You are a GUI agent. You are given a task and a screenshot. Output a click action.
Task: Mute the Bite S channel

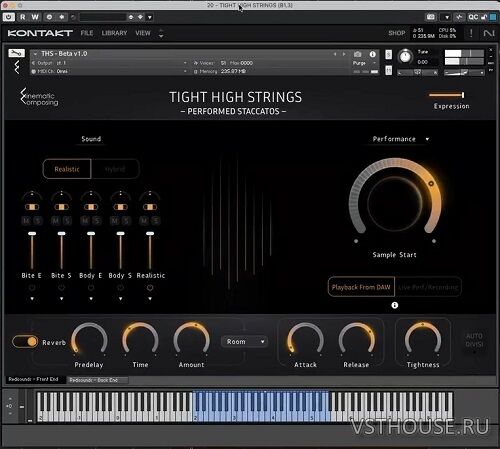click(55, 221)
